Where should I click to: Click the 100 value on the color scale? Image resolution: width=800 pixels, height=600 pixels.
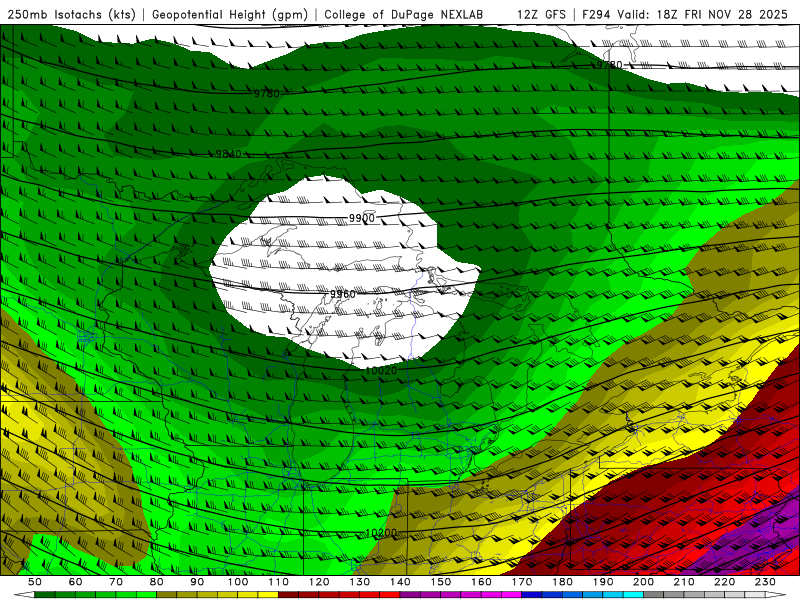coord(238,582)
